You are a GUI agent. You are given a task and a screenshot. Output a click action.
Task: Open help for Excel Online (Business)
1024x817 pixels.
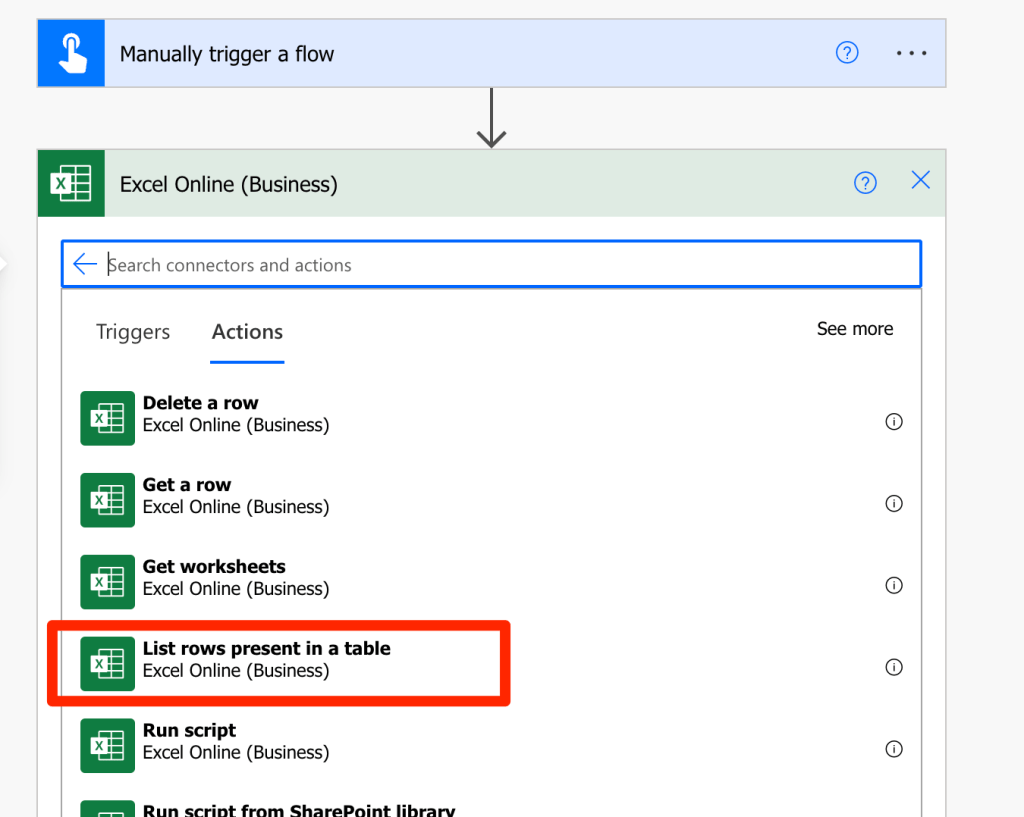(865, 181)
